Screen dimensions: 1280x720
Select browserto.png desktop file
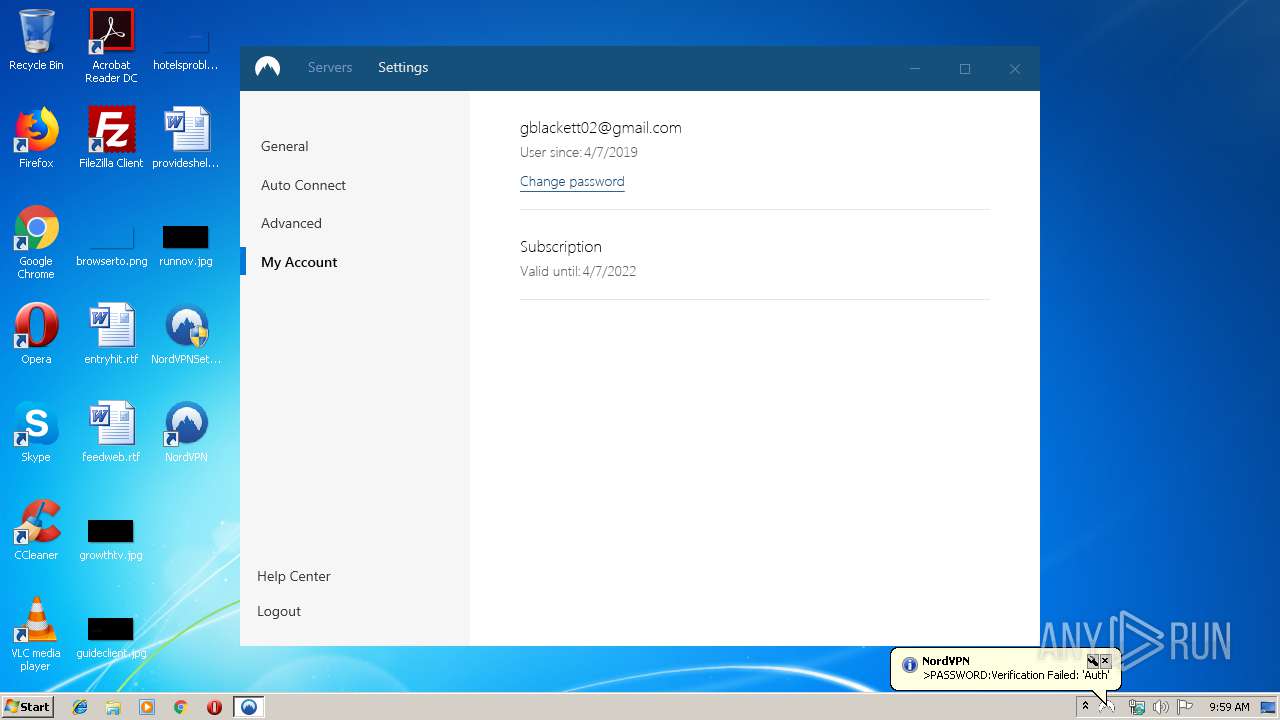point(111,246)
